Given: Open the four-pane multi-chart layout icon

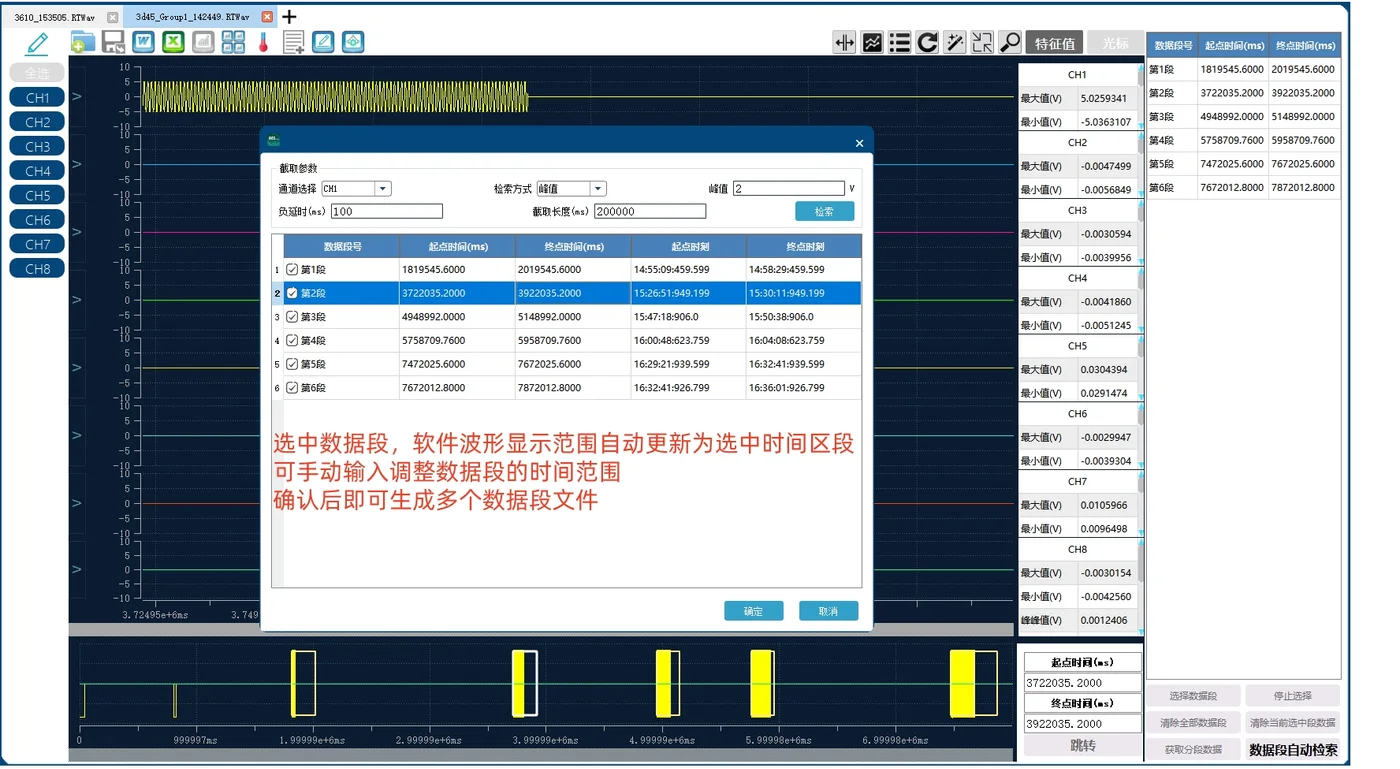Looking at the screenshot, I should tap(233, 42).
